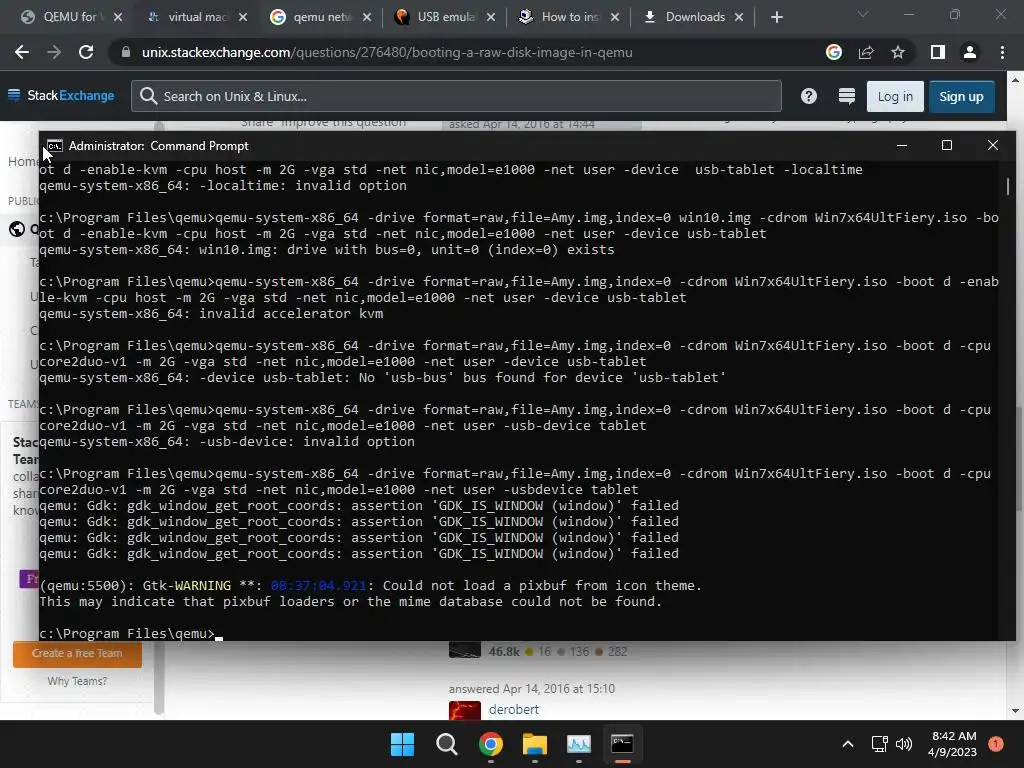This screenshot has width=1024, height=768.
Task: Open the Stack Exchange help icon
Action: click(x=808, y=96)
